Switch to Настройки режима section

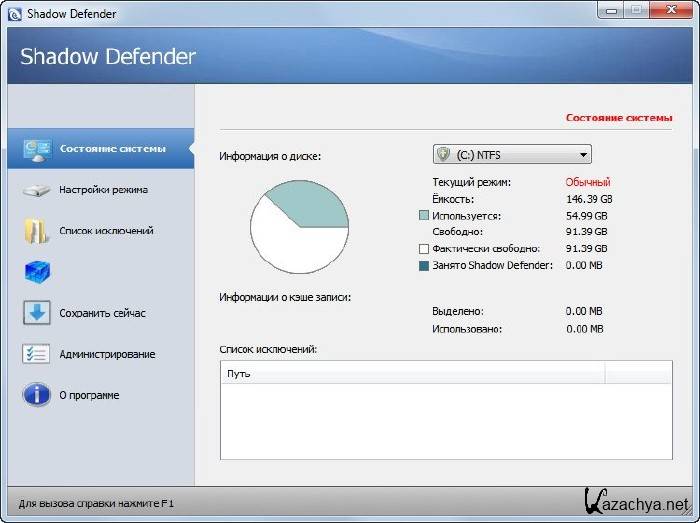coord(103,190)
